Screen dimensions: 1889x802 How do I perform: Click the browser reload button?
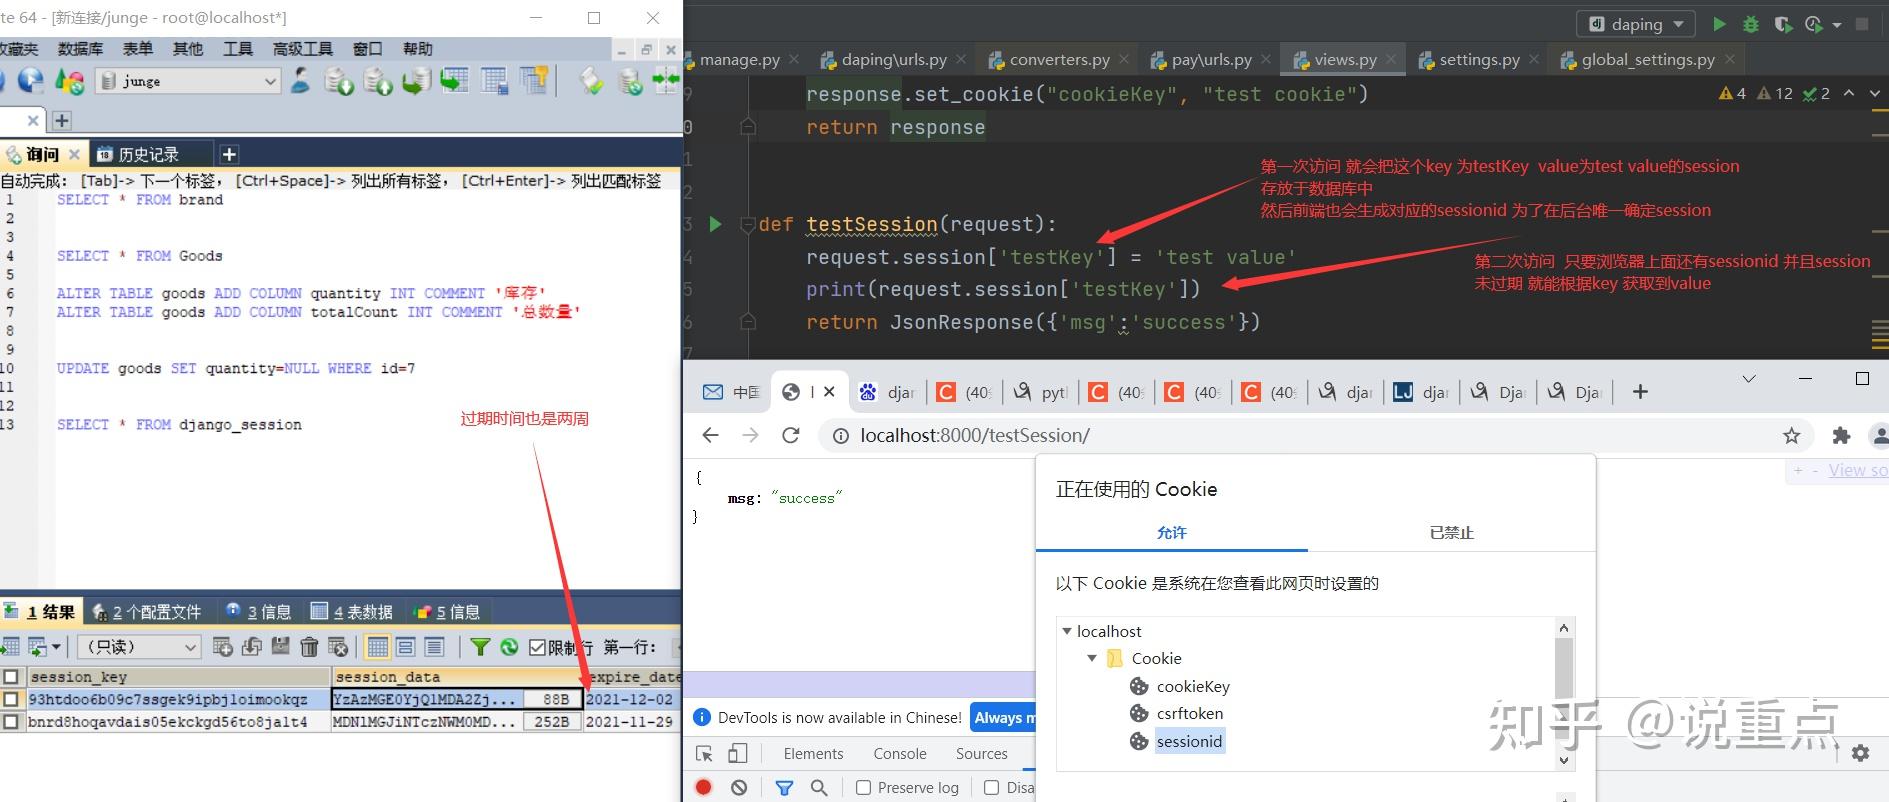(x=791, y=435)
